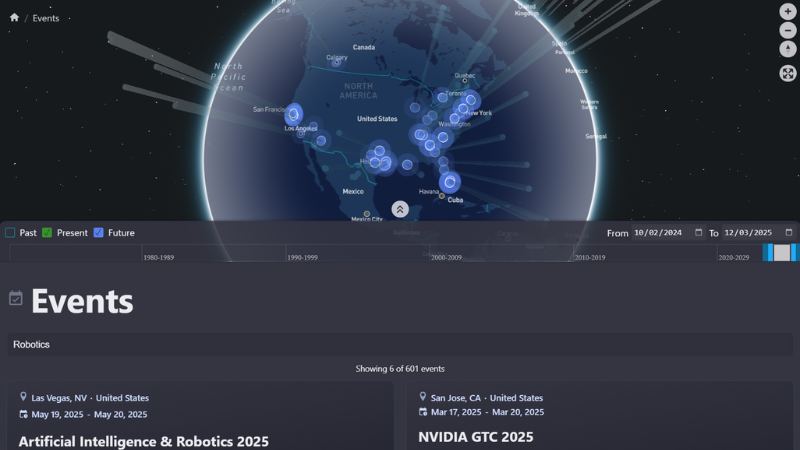Zoom out of the globe map
Viewport: 800px width, 450px height.
(788, 31)
